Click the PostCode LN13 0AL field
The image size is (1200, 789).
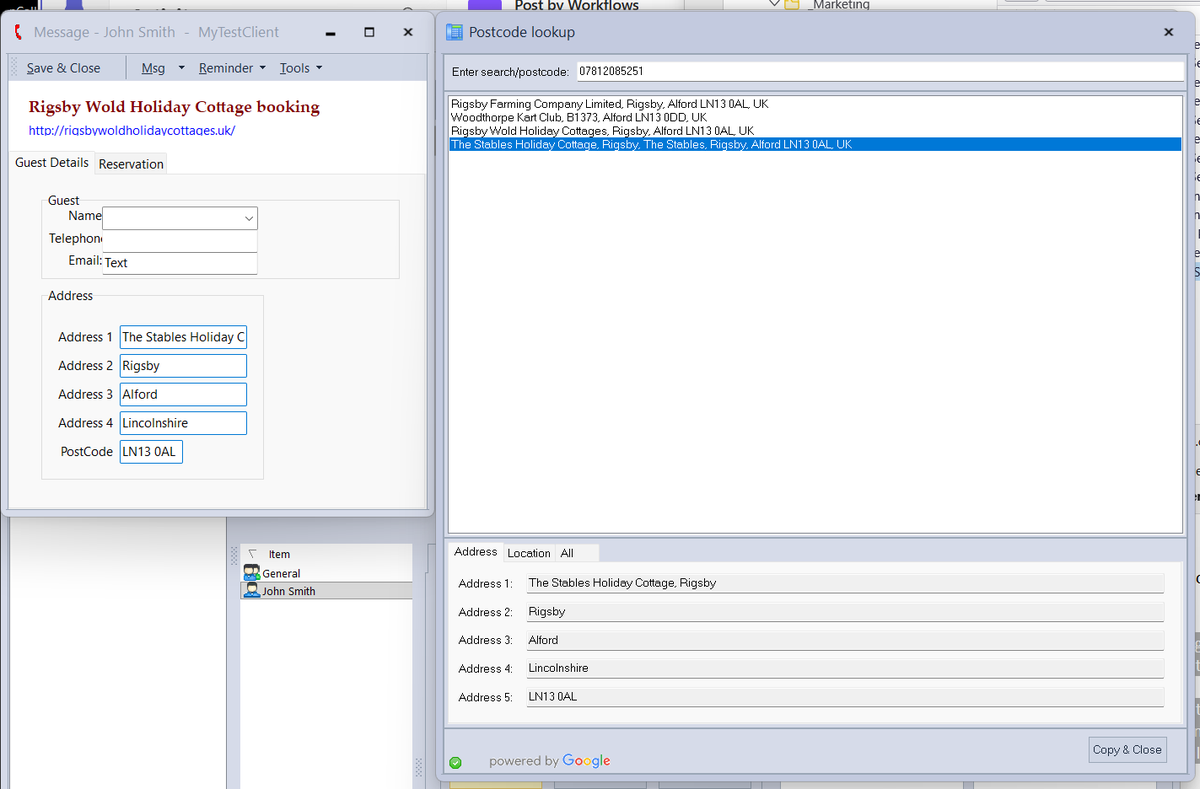coord(151,452)
